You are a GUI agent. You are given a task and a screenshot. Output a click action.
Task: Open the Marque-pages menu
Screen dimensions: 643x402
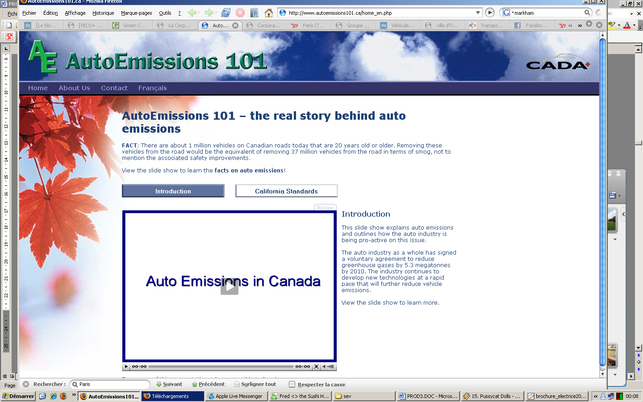[x=136, y=13]
